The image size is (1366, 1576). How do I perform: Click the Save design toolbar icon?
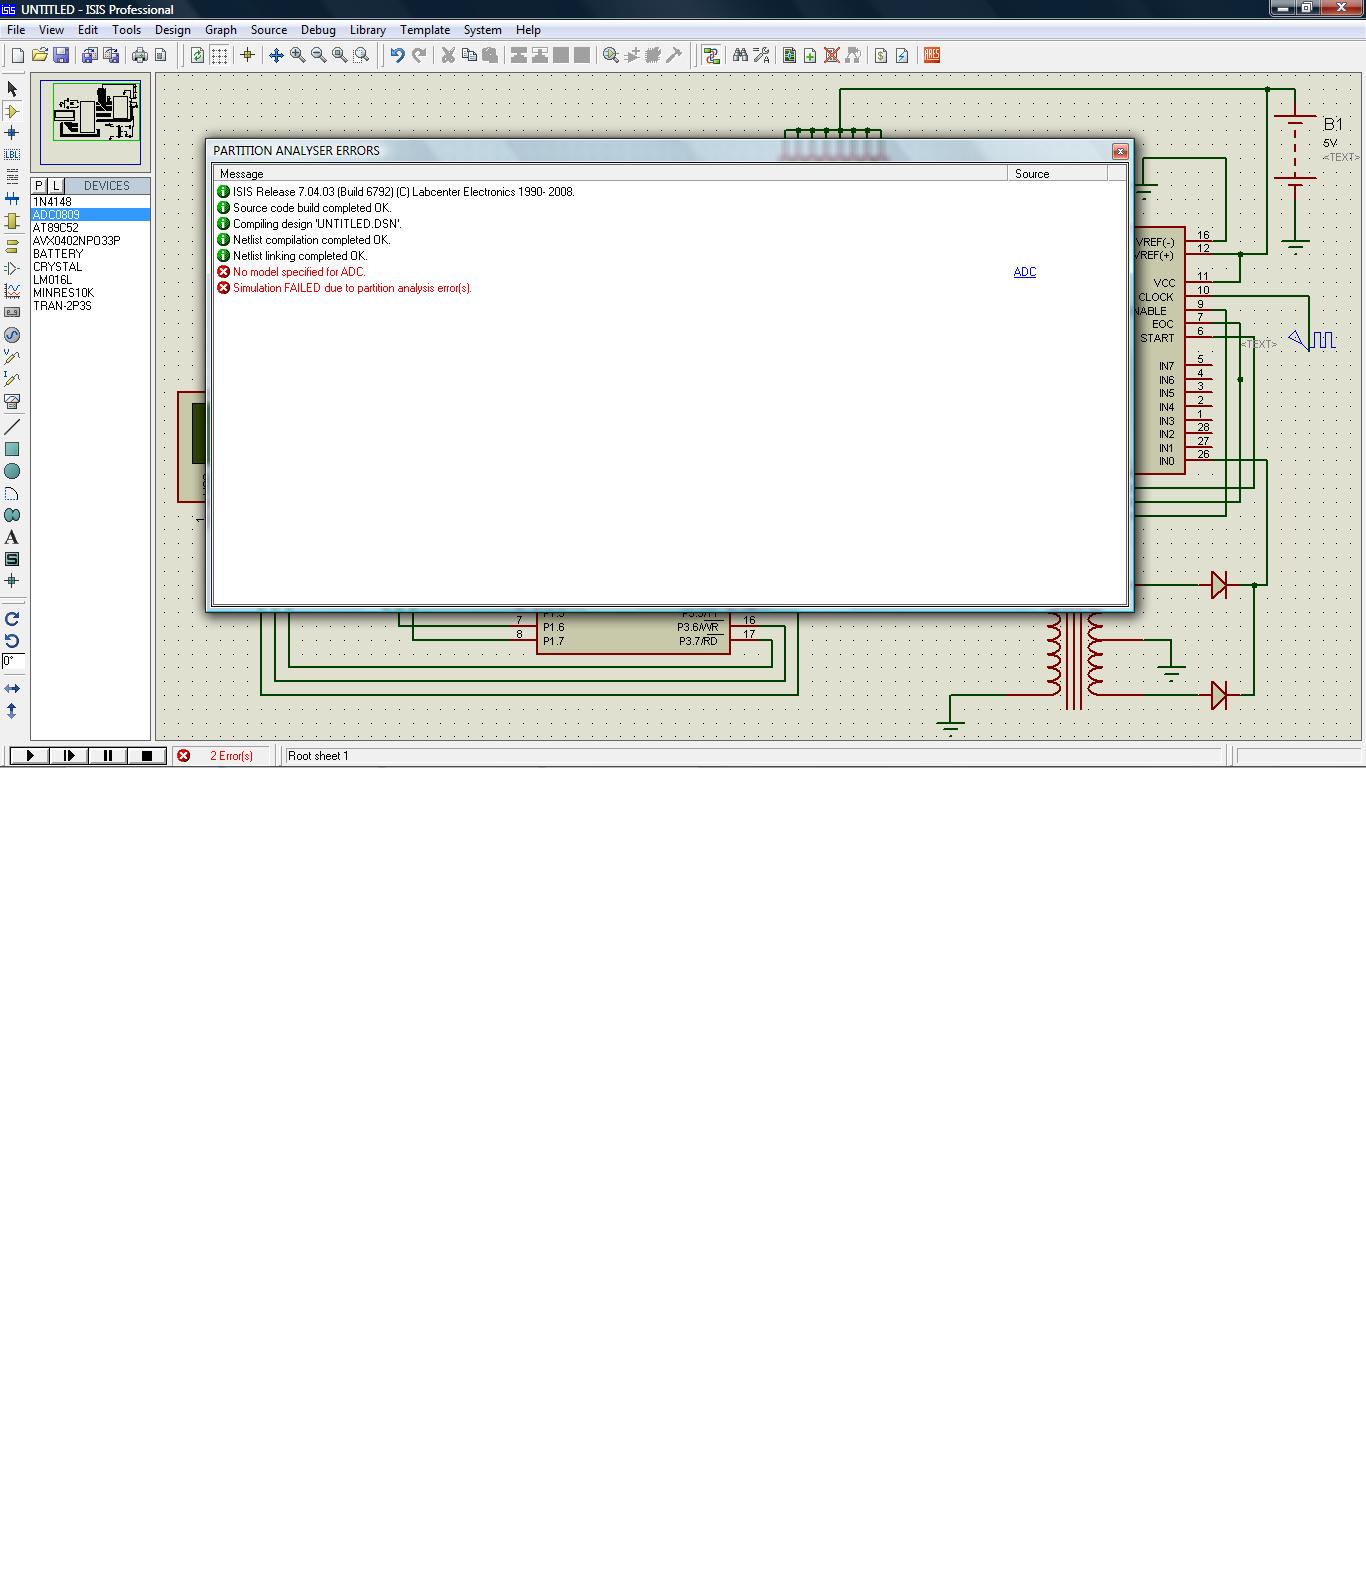[x=61, y=56]
